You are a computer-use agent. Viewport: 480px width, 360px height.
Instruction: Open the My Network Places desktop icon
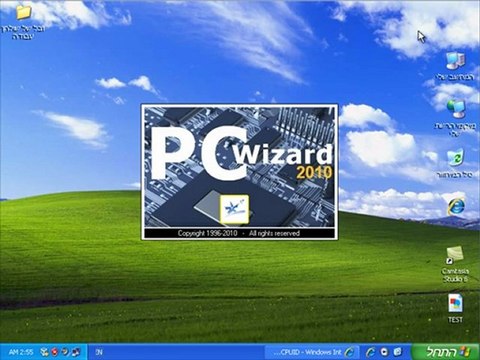(456, 109)
